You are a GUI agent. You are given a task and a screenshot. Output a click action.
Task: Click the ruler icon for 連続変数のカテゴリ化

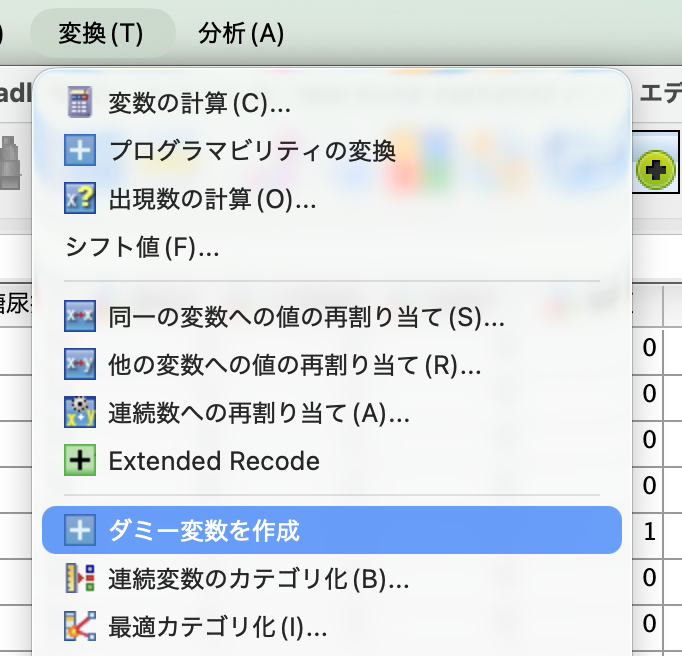[x=80, y=578]
